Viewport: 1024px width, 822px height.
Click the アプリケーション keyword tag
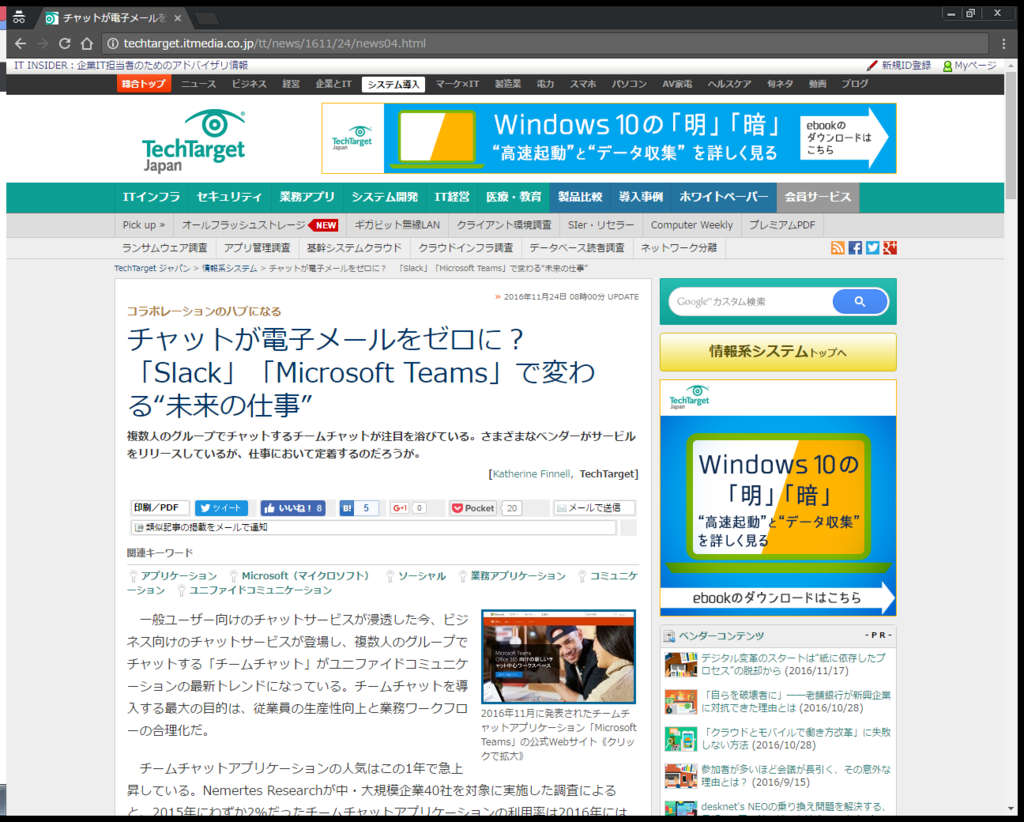point(178,576)
